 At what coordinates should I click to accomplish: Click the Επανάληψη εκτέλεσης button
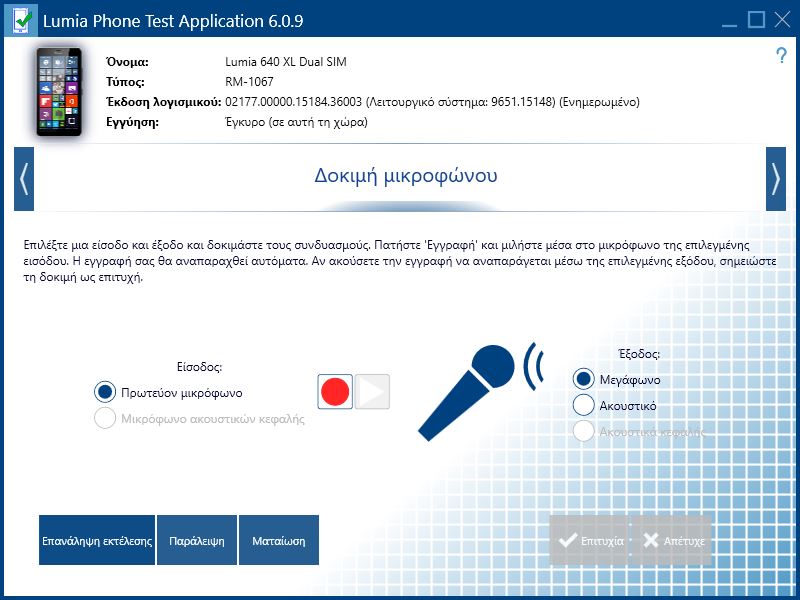click(x=97, y=540)
